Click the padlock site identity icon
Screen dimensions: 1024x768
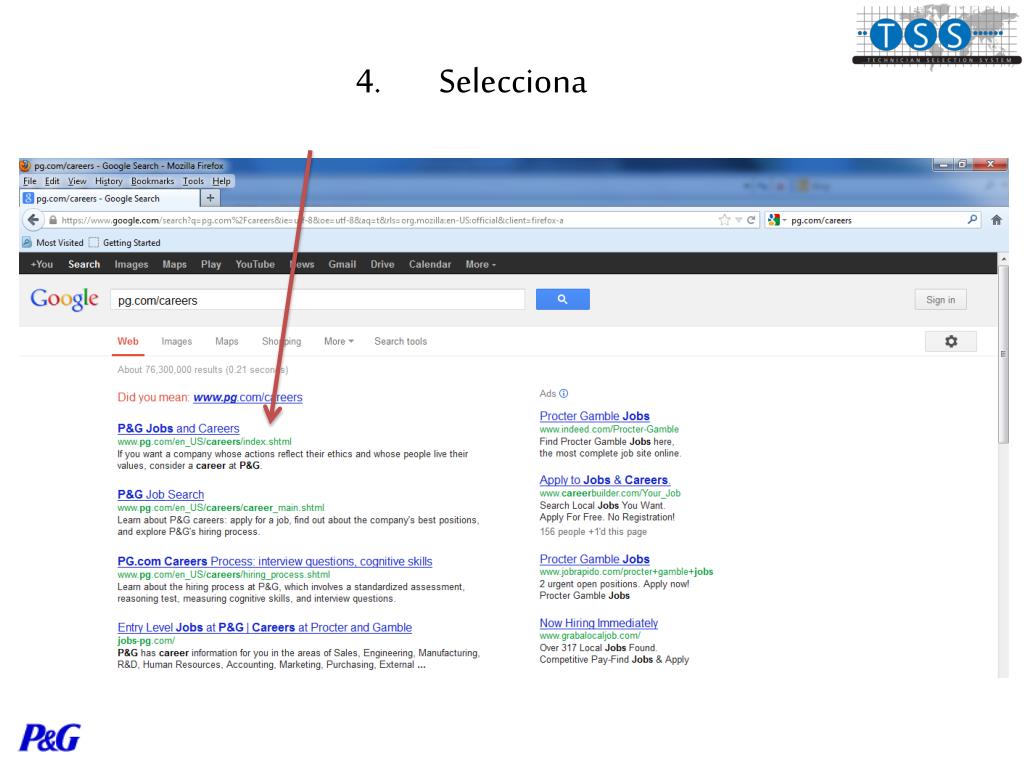point(53,220)
